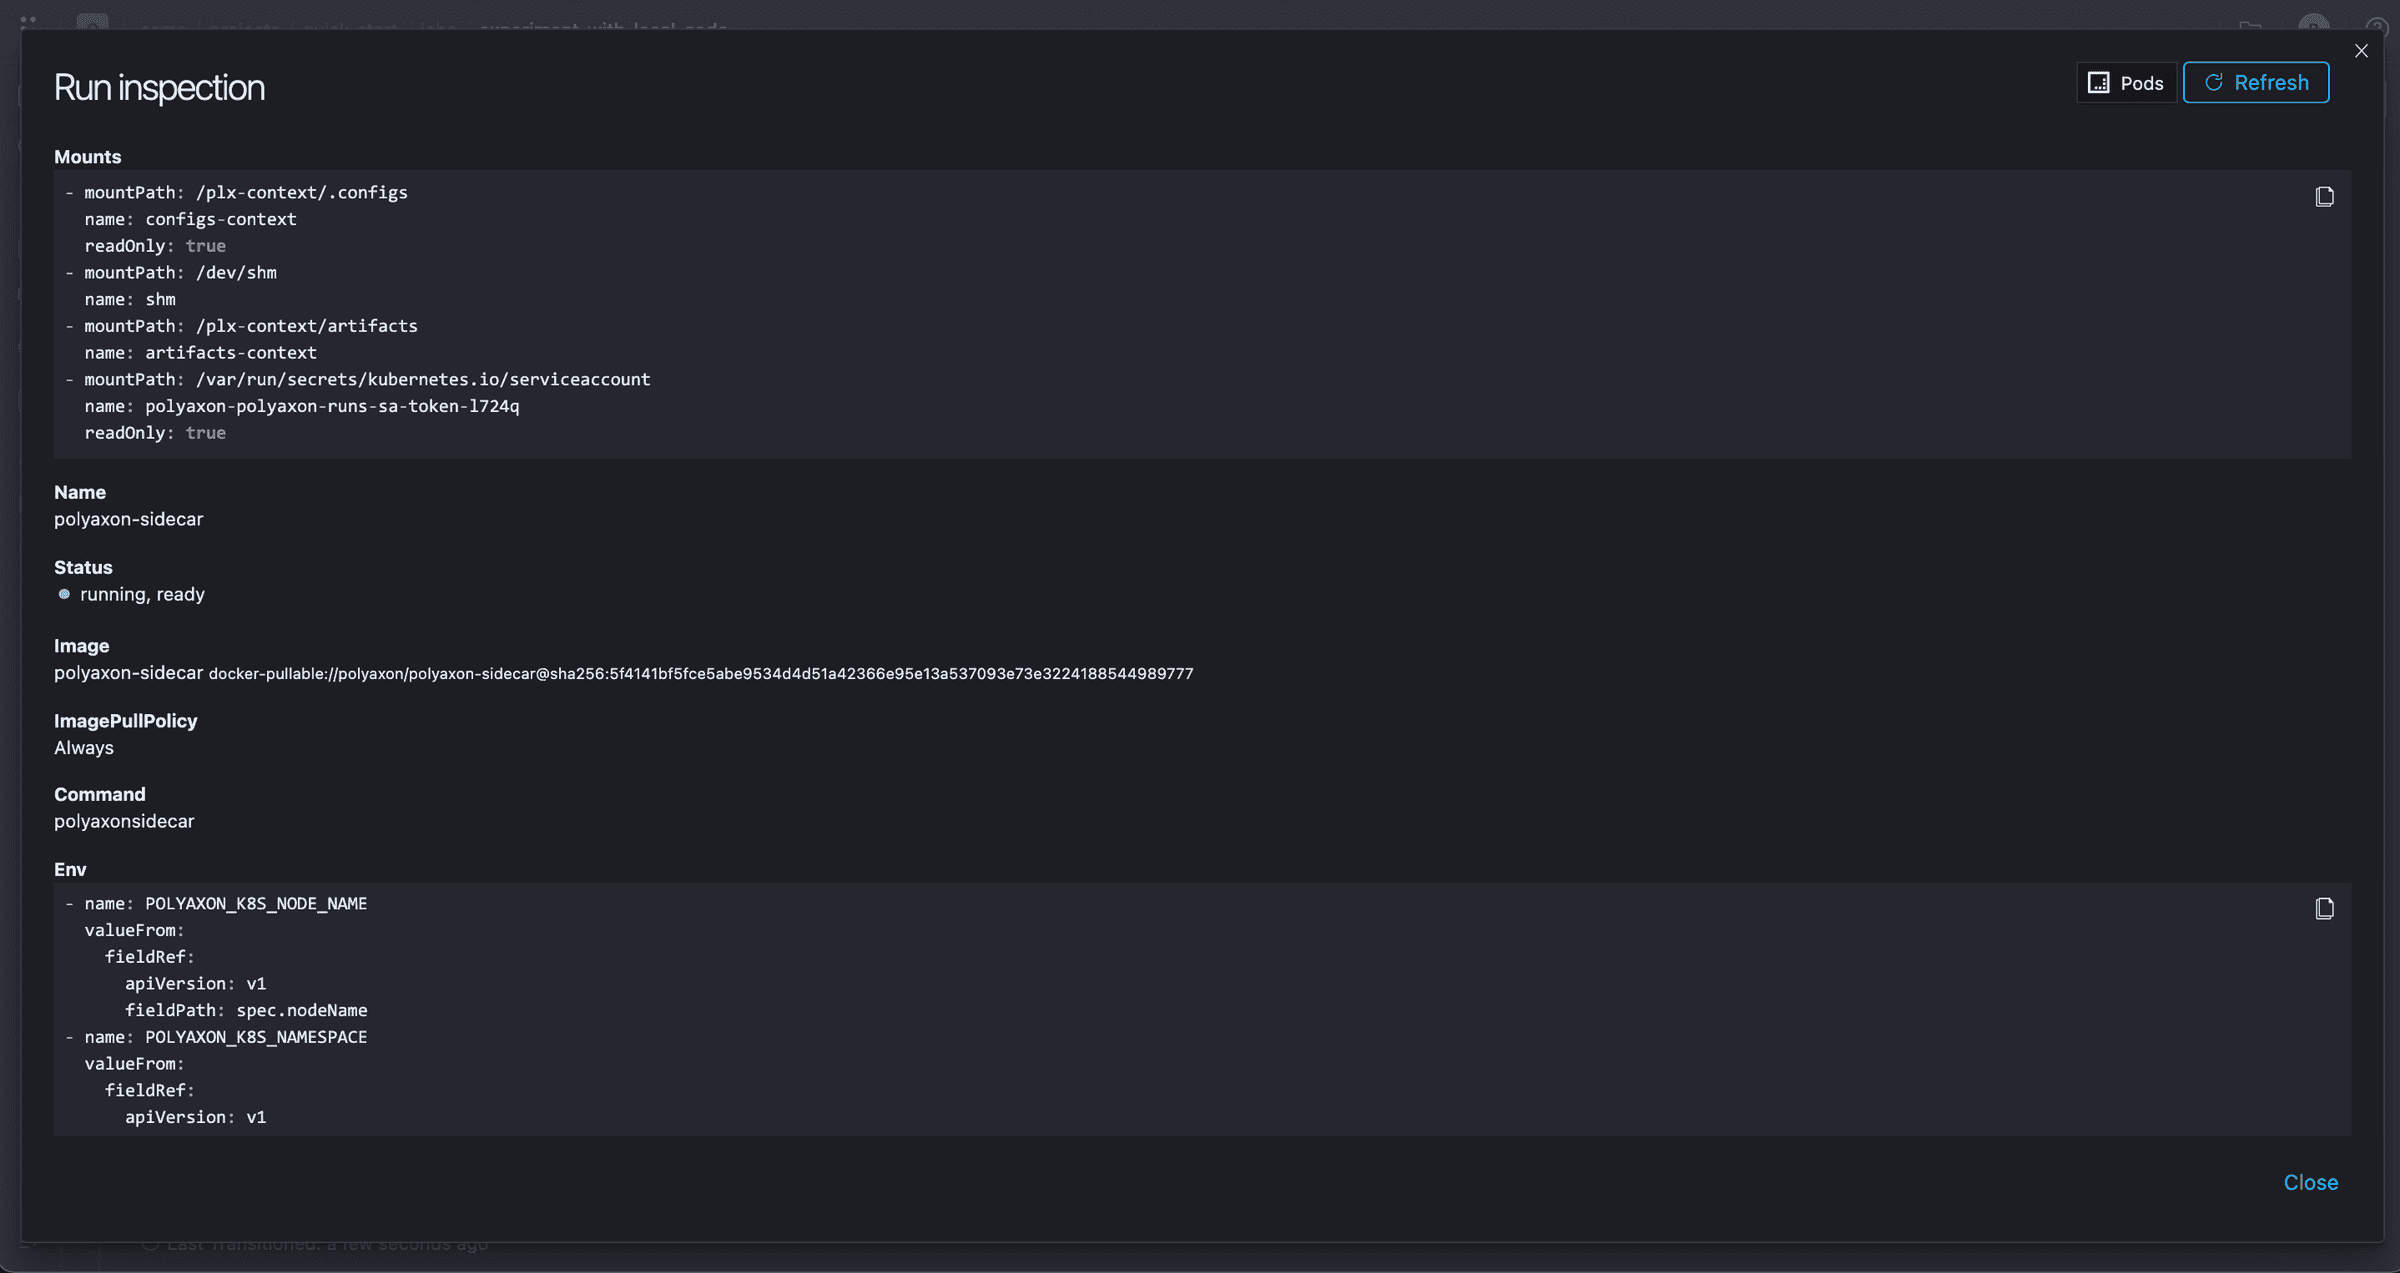Open the dimmed help question-mark icon
The image size is (2400, 1273).
click(x=2377, y=27)
